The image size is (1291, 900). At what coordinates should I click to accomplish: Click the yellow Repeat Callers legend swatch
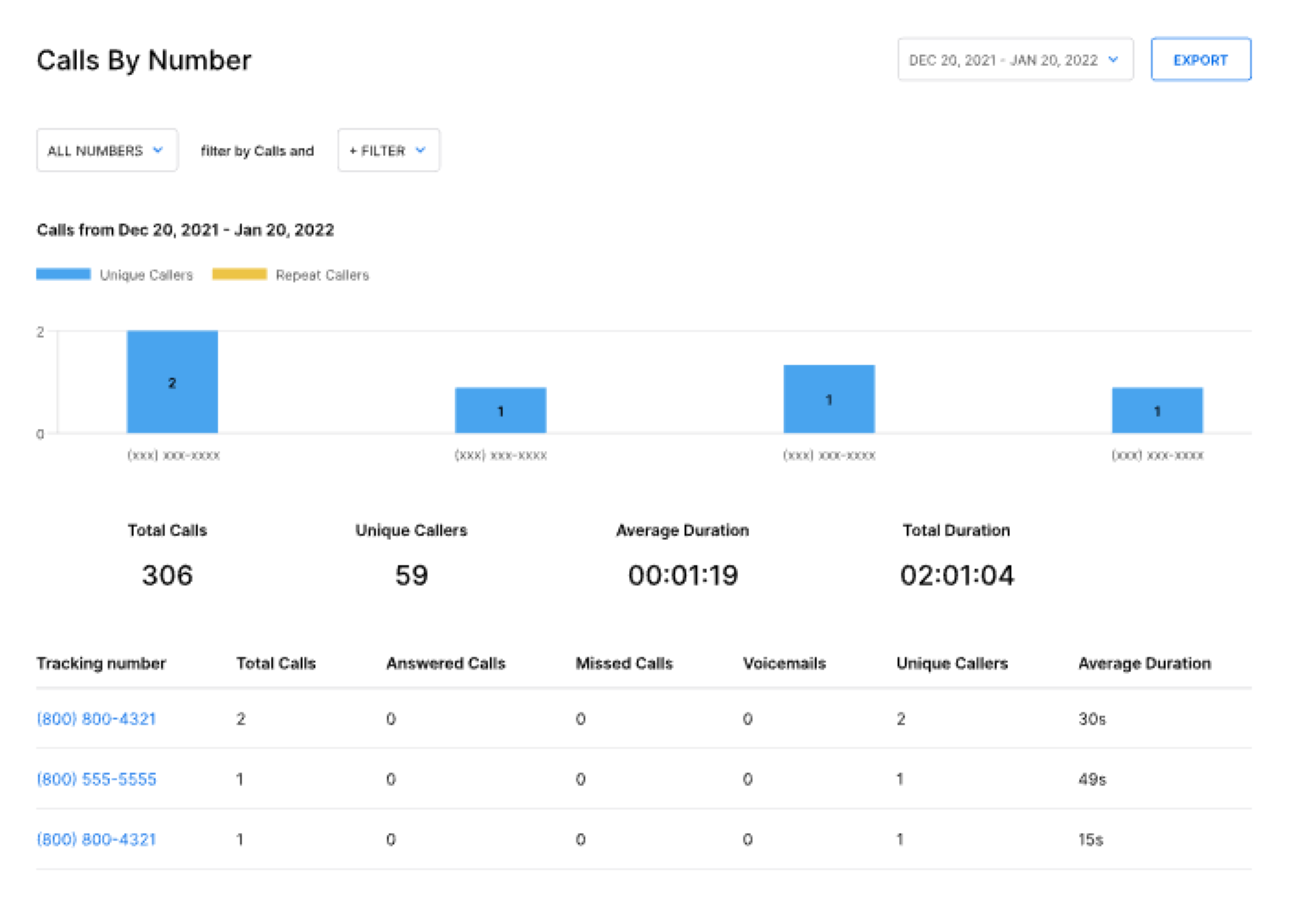[239, 273]
